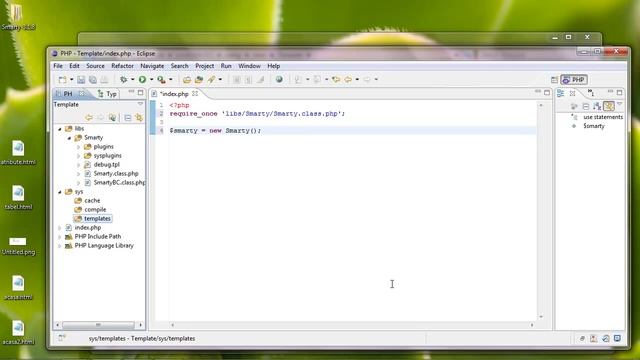
Task: Toggle alphabetical sort in Outline toolbar
Action: [597, 106]
